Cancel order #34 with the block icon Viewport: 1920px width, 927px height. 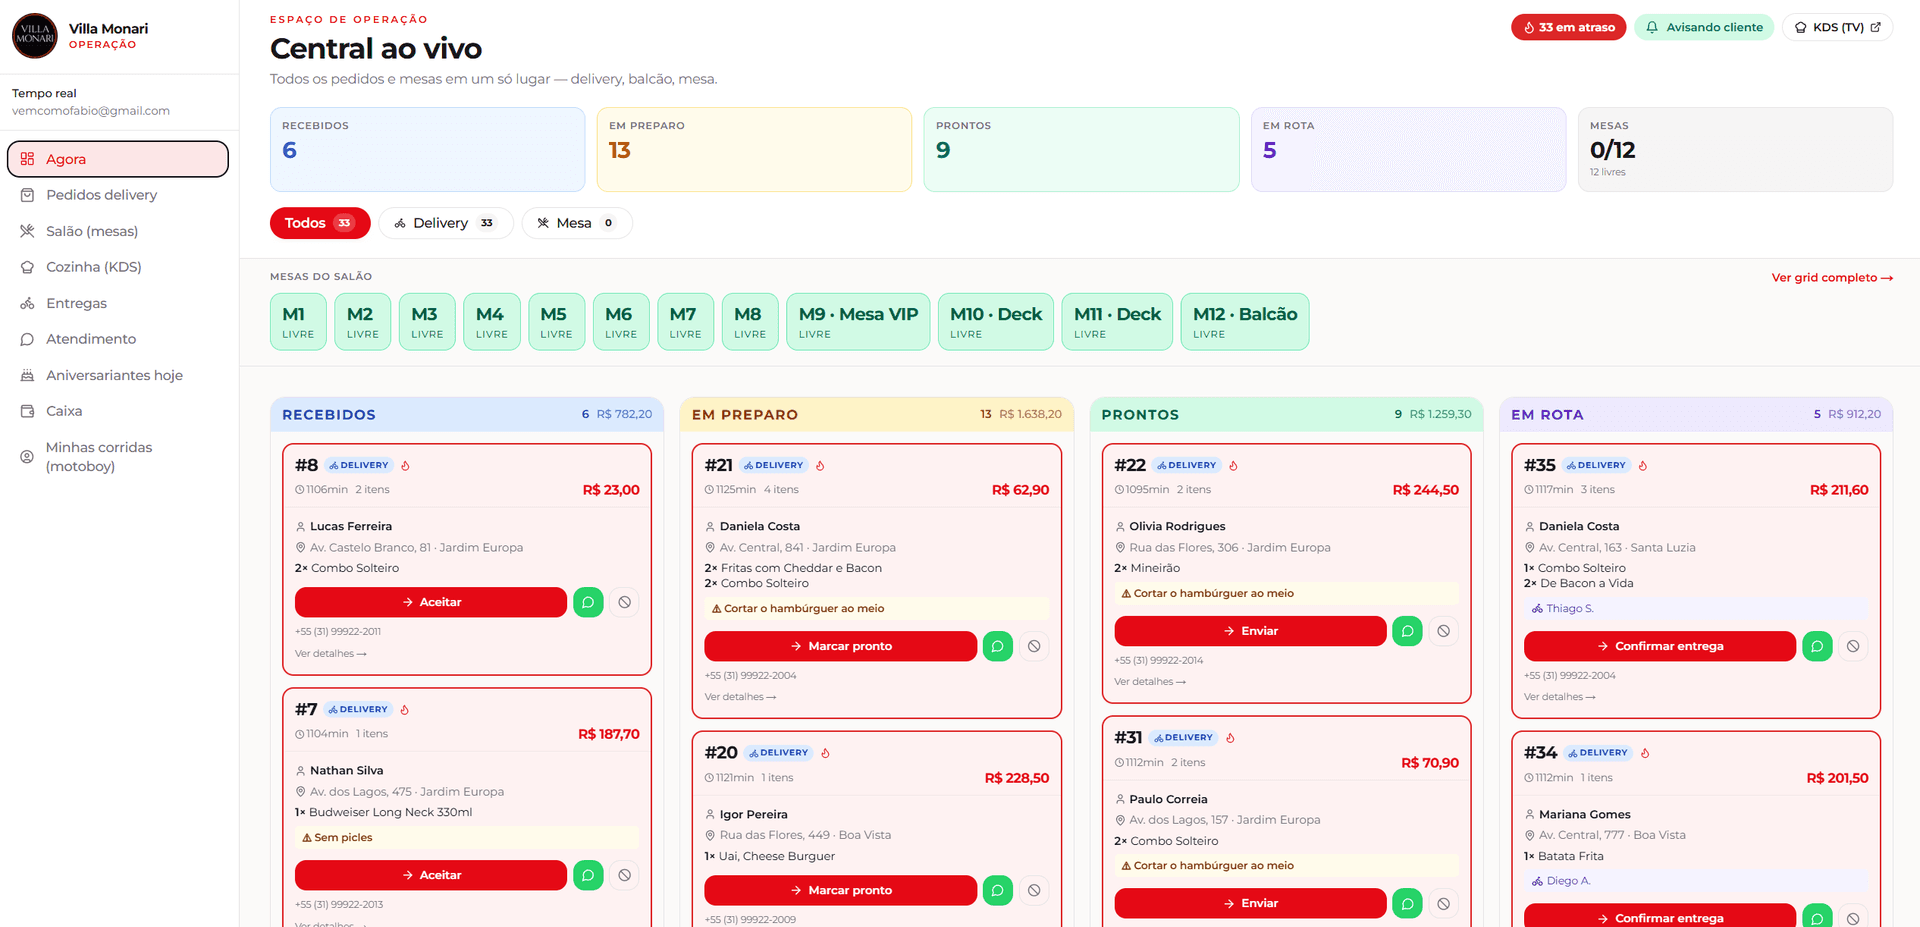click(x=1853, y=916)
